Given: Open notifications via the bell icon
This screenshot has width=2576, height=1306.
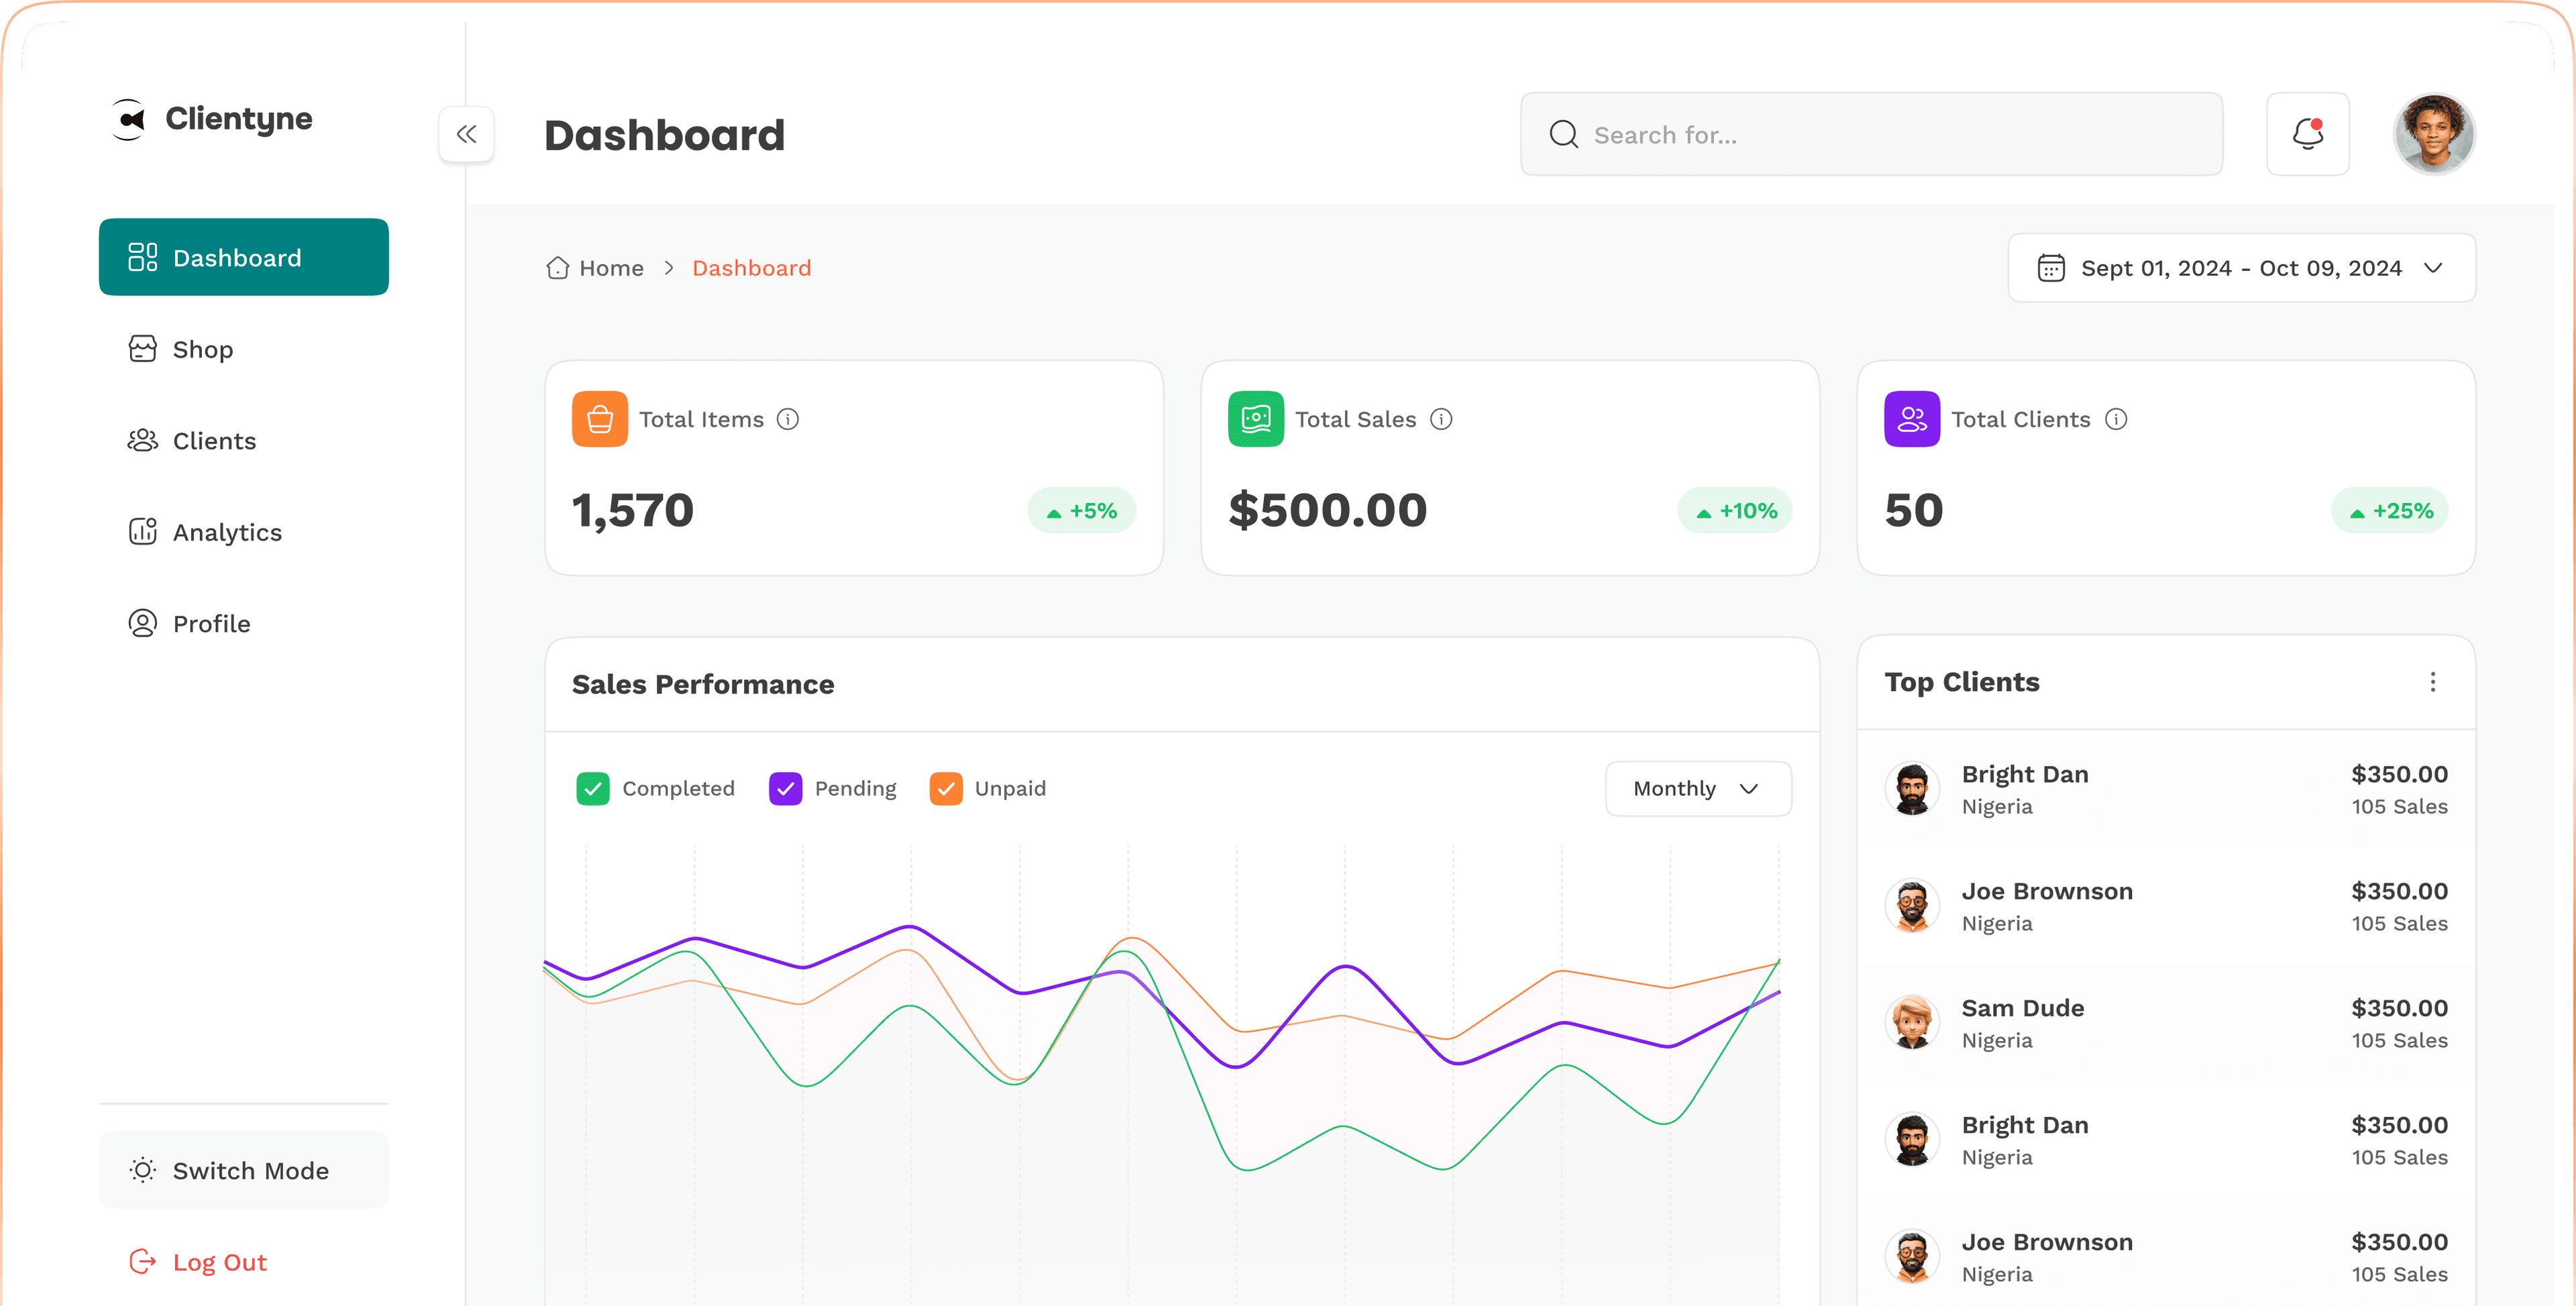Looking at the screenshot, I should click(2308, 133).
